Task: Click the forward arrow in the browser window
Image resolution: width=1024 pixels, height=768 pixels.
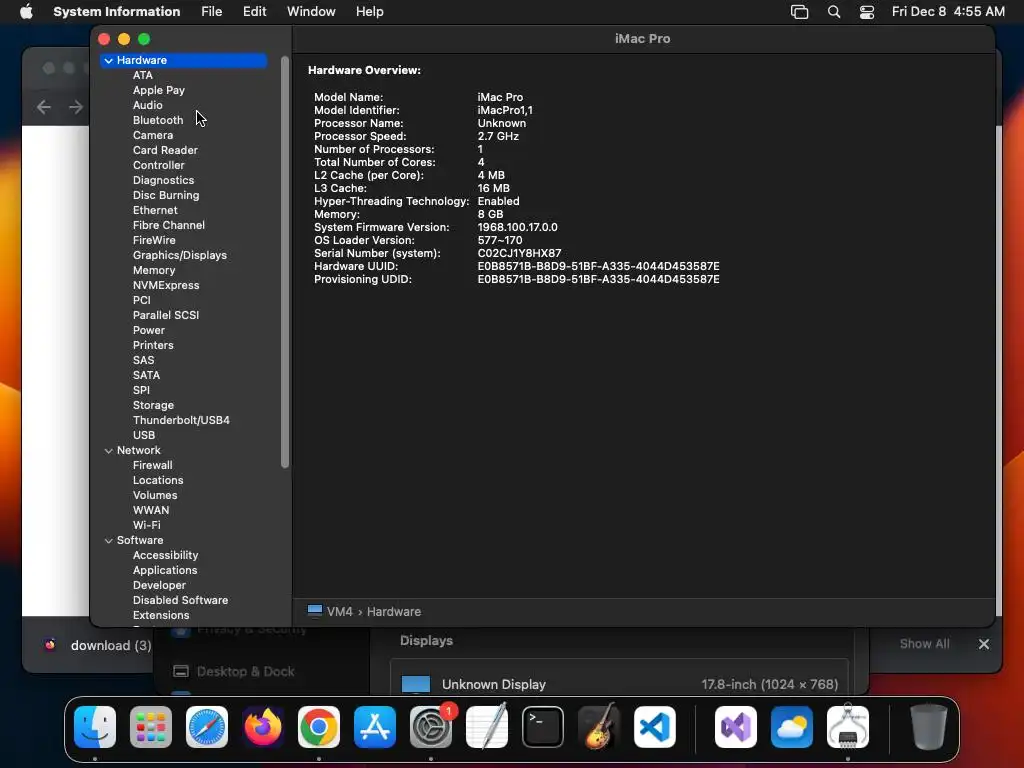Action: [76, 106]
